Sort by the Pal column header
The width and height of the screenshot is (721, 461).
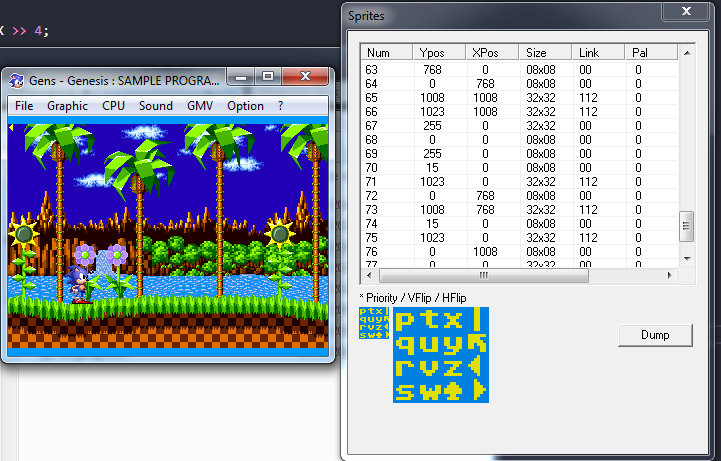[651, 52]
